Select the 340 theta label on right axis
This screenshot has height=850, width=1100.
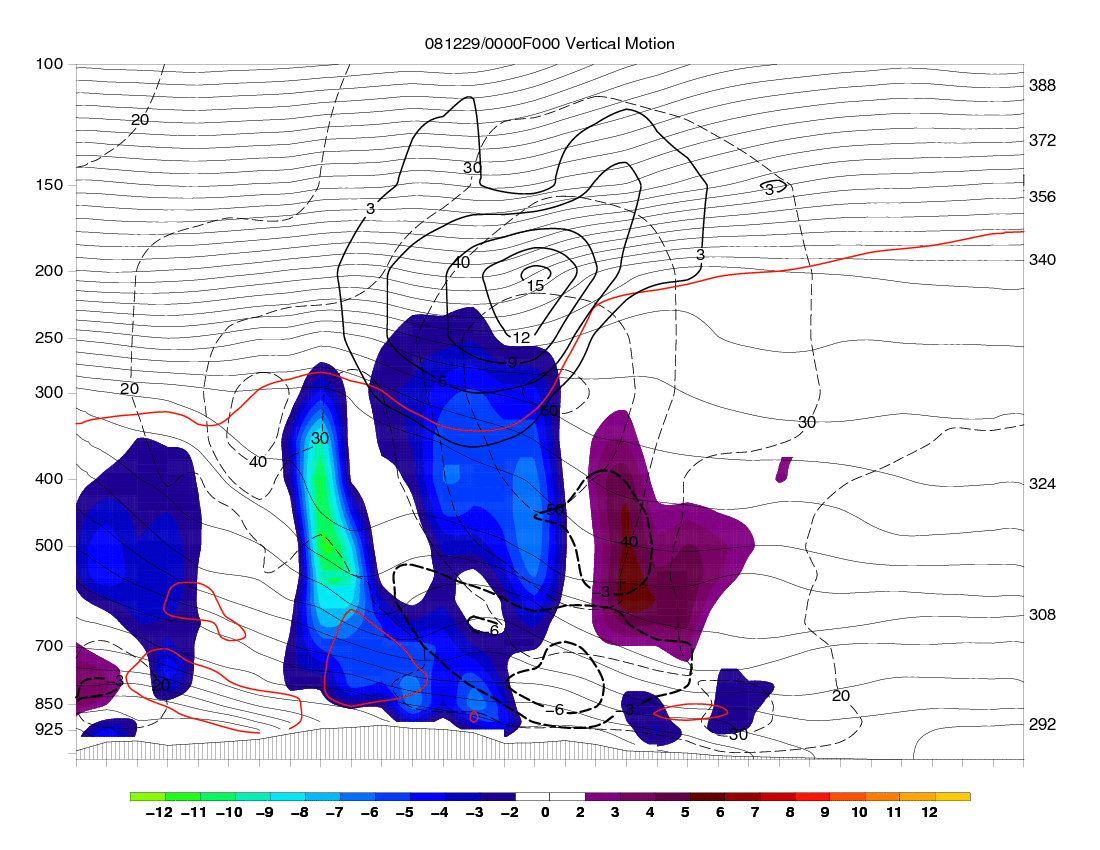[x=1042, y=259]
